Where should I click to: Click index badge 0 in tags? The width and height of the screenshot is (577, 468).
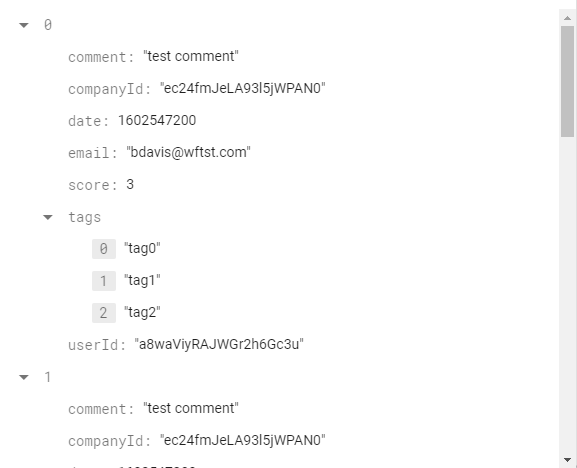point(104,249)
